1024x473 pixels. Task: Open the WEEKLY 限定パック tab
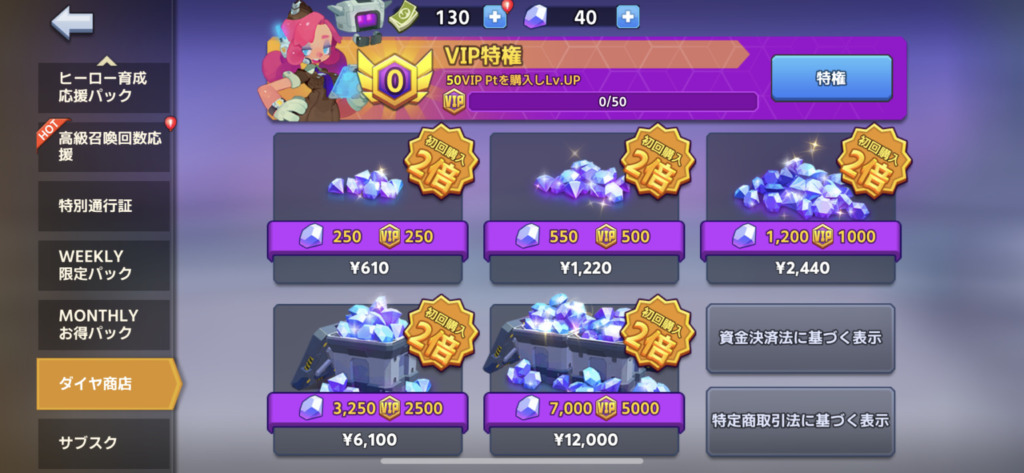tap(104, 265)
